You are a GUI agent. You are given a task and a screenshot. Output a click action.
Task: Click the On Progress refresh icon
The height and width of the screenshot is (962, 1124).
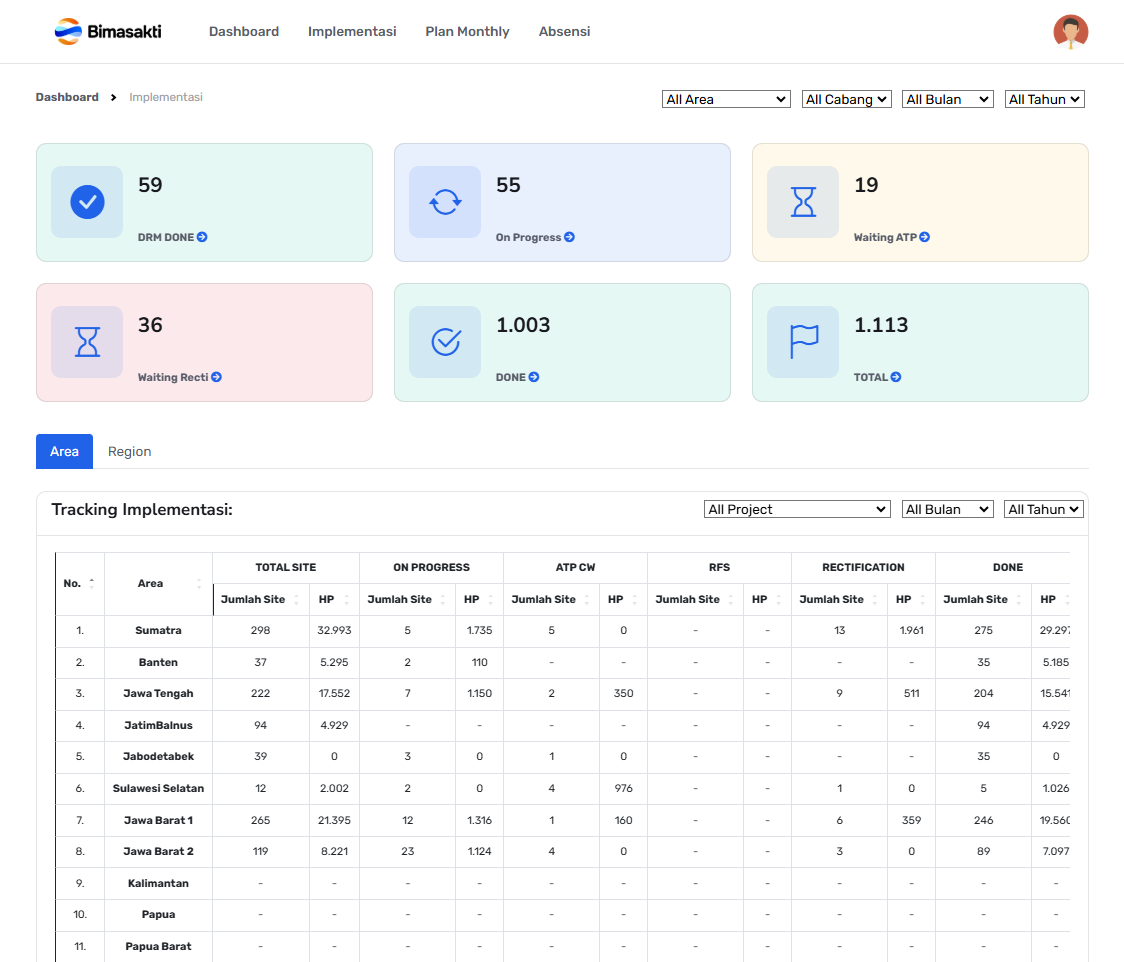445,202
